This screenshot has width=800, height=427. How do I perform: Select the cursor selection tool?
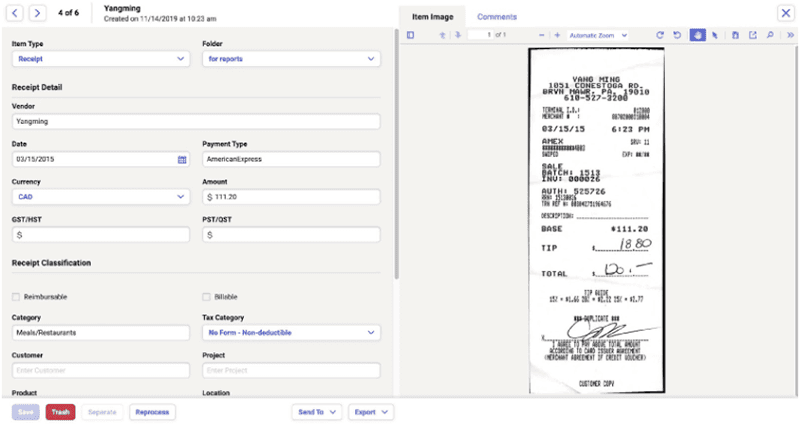tap(715, 35)
